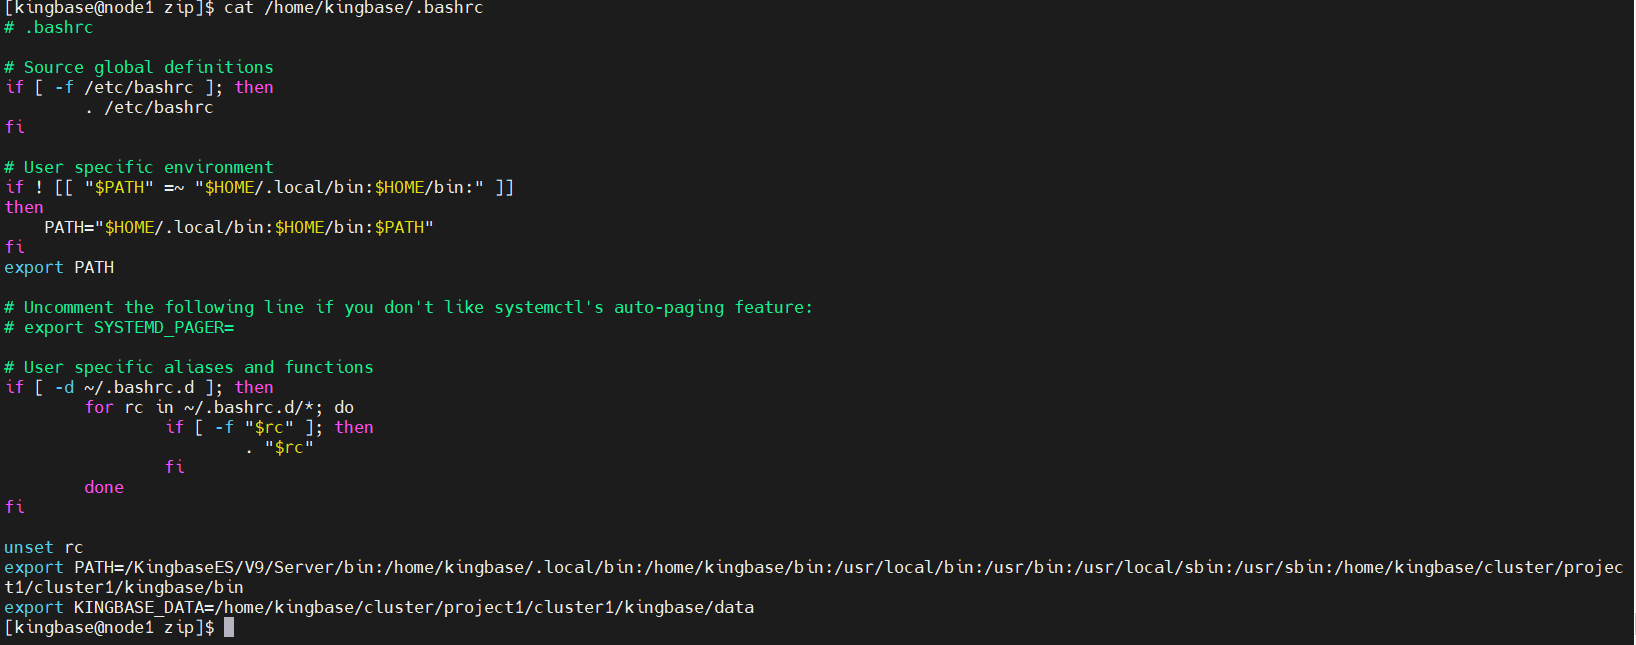Click the 'if ! [[ "$PATH"' condition line
1636x645 pixels.
[259, 188]
